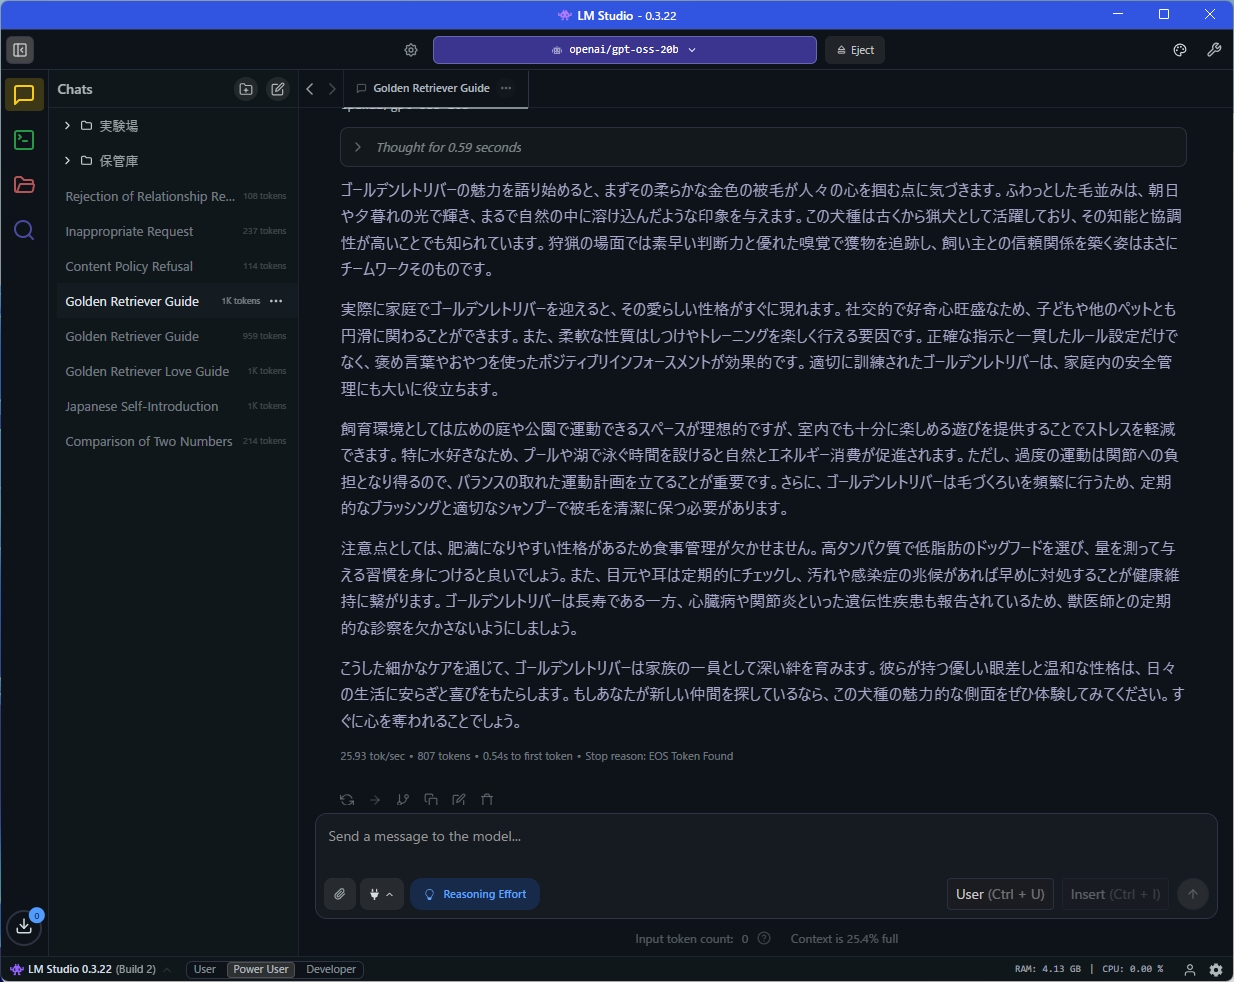1234x982 pixels.
Task: Click the 25.93 tok/sec generation stats line
Action: [536, 756]
